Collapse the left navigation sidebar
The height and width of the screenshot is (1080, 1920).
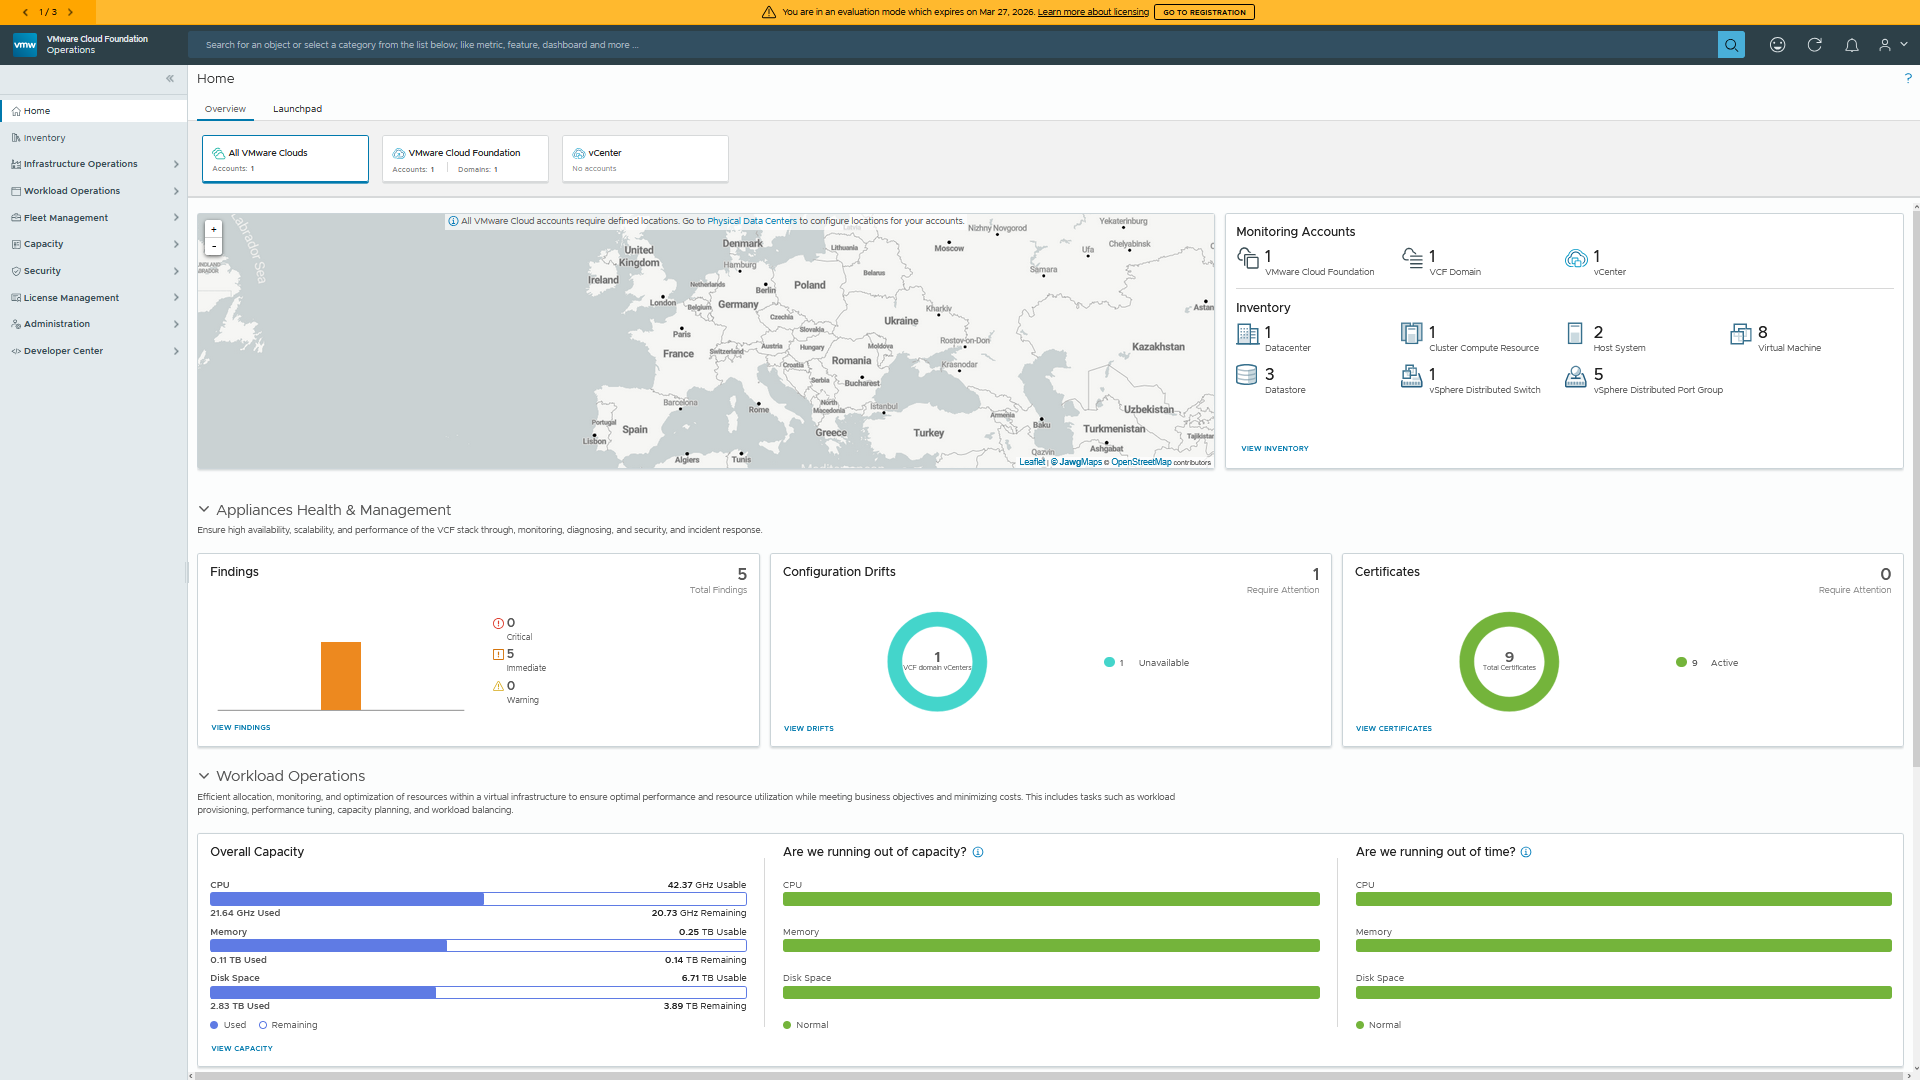(x=170, y=78)
